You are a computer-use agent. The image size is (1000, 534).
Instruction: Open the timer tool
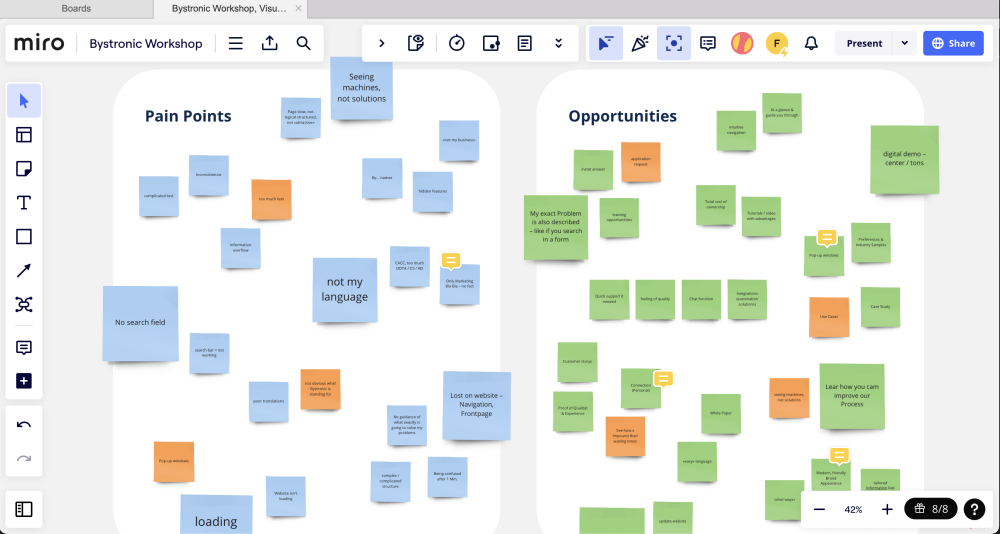(x=457, y=44)
